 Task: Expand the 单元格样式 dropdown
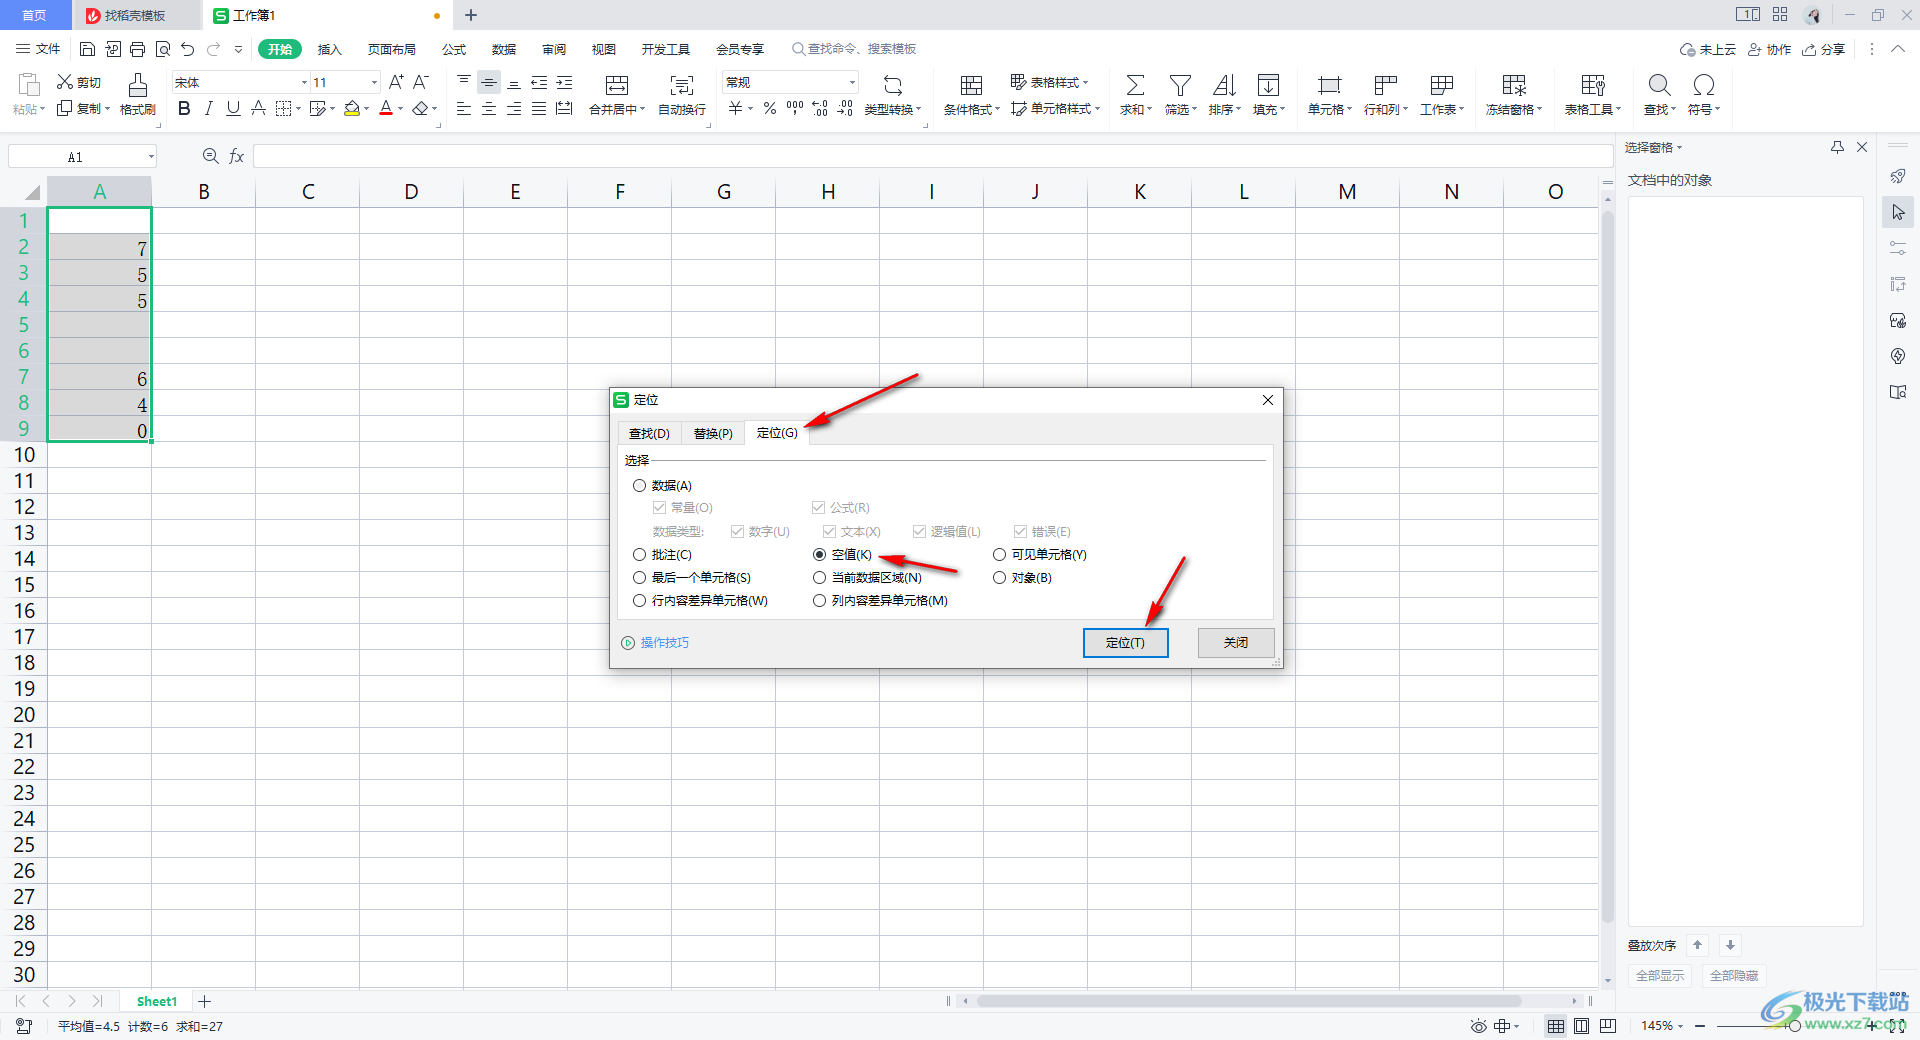(x=1097, y=109)
